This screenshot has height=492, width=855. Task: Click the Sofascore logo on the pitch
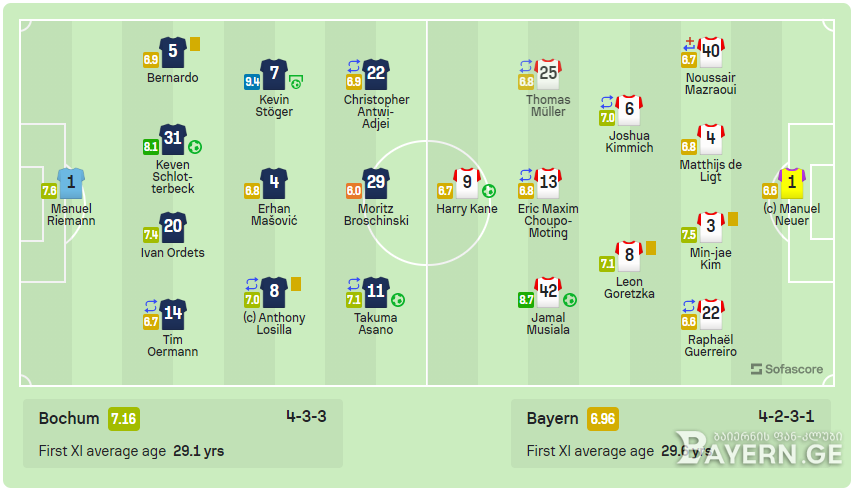click(x=786, y=369)
